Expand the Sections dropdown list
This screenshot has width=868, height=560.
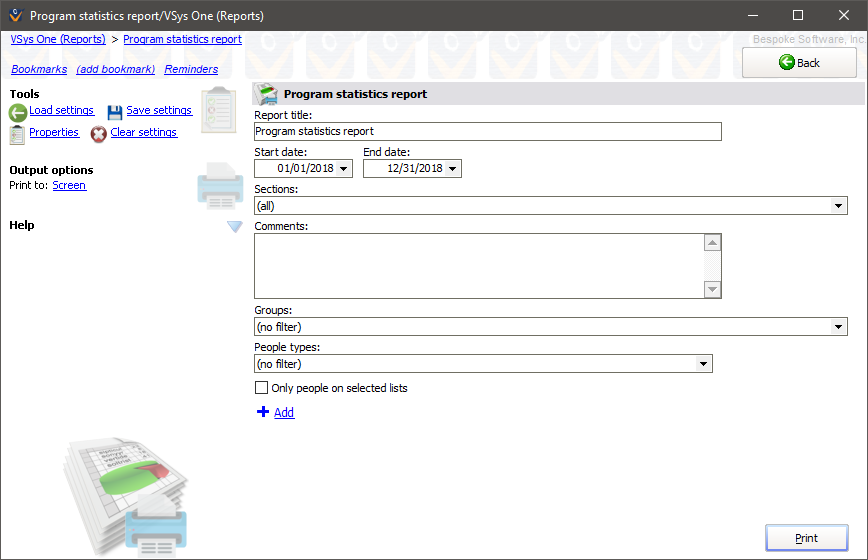tap(839, 206)
